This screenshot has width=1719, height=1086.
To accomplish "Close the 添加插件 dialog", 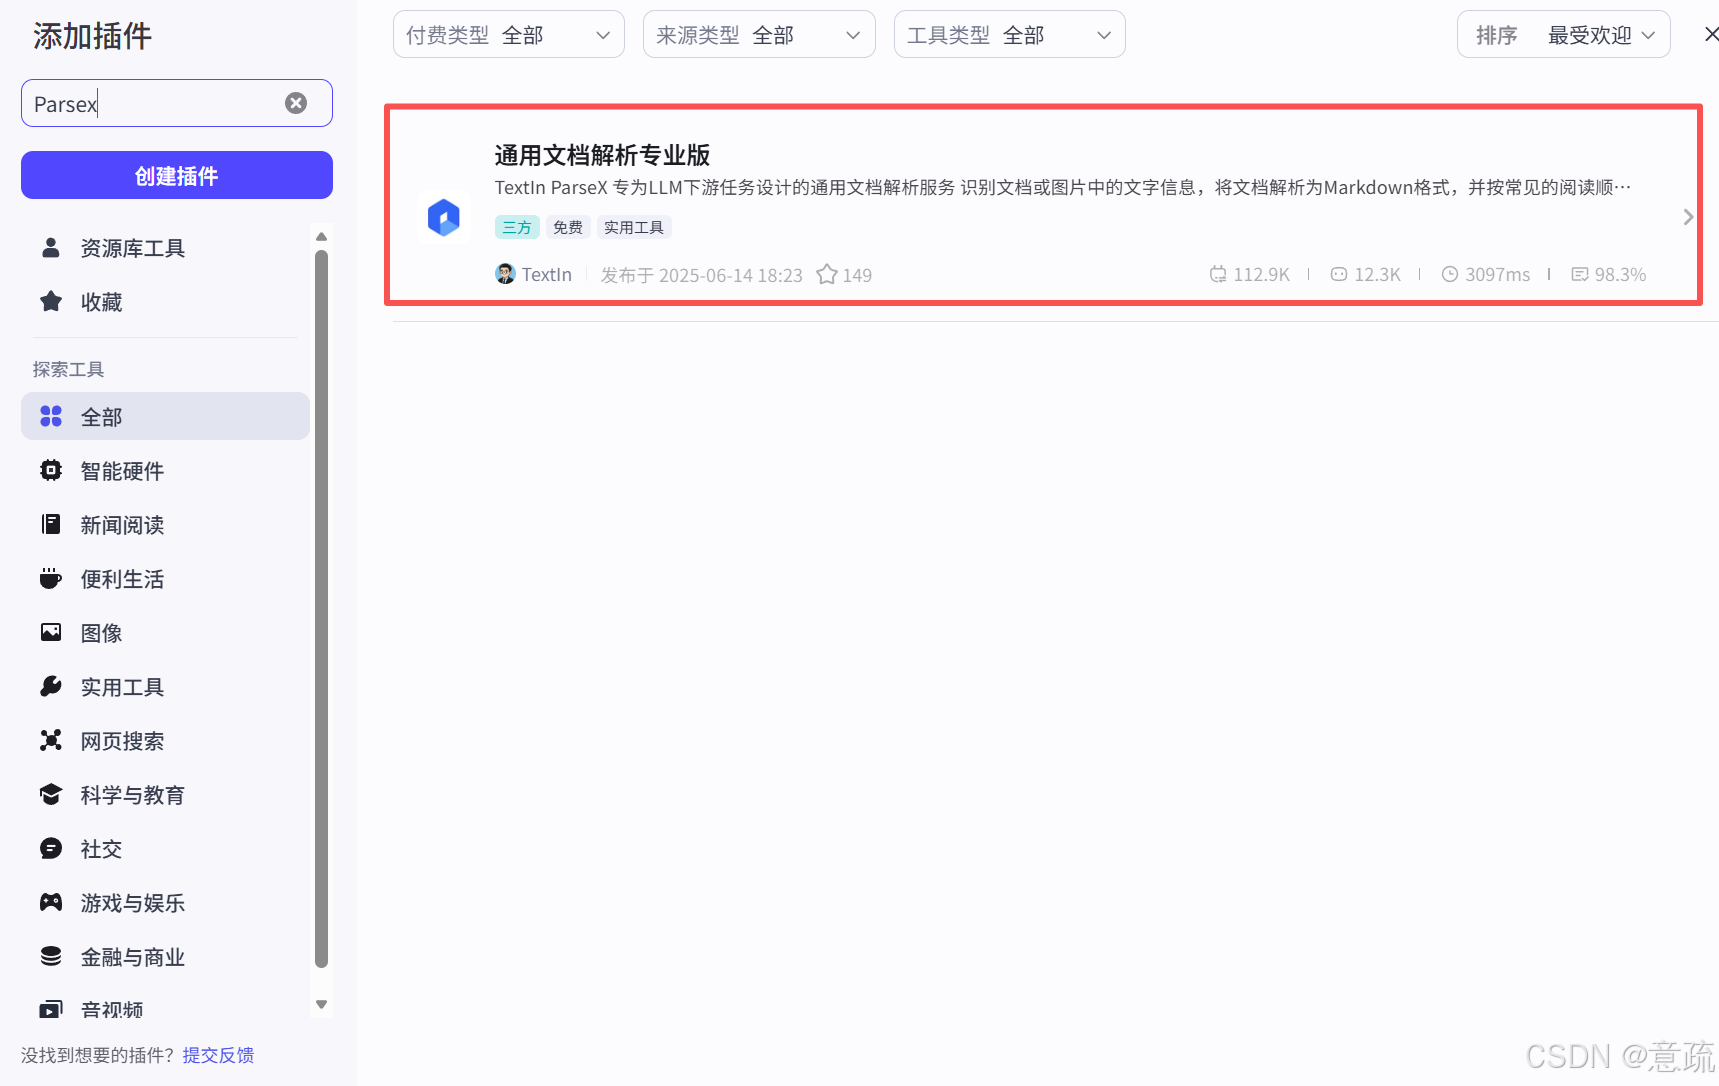I will pyautogui.click(x=1711, y=34).
